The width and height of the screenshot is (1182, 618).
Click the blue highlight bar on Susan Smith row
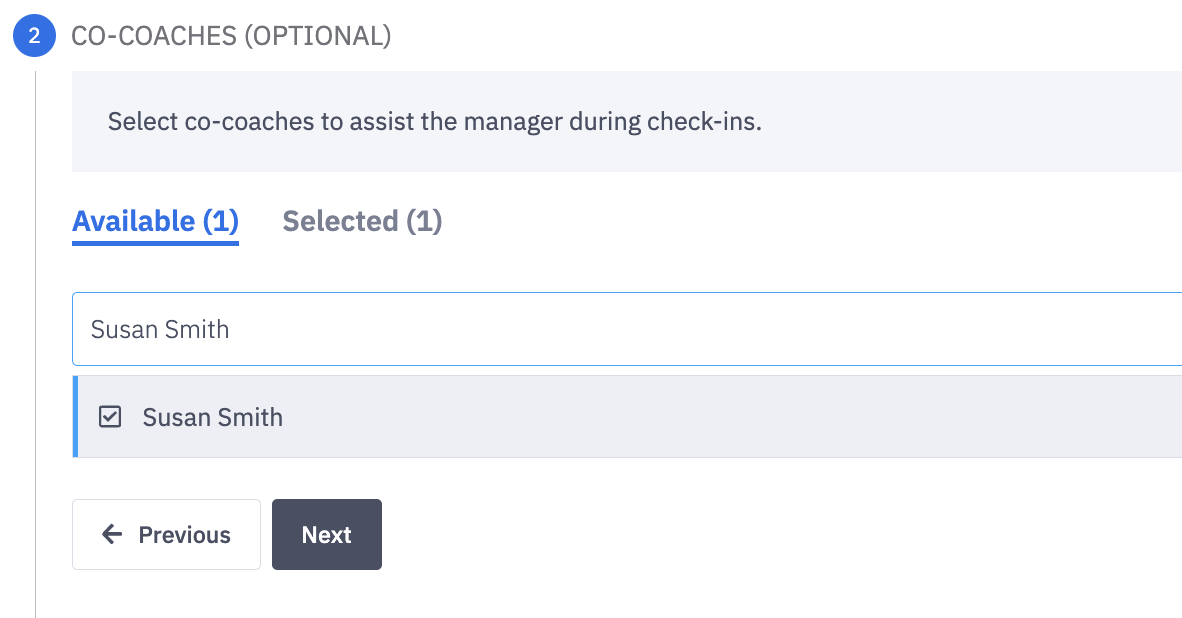click(x=74, y=416)
